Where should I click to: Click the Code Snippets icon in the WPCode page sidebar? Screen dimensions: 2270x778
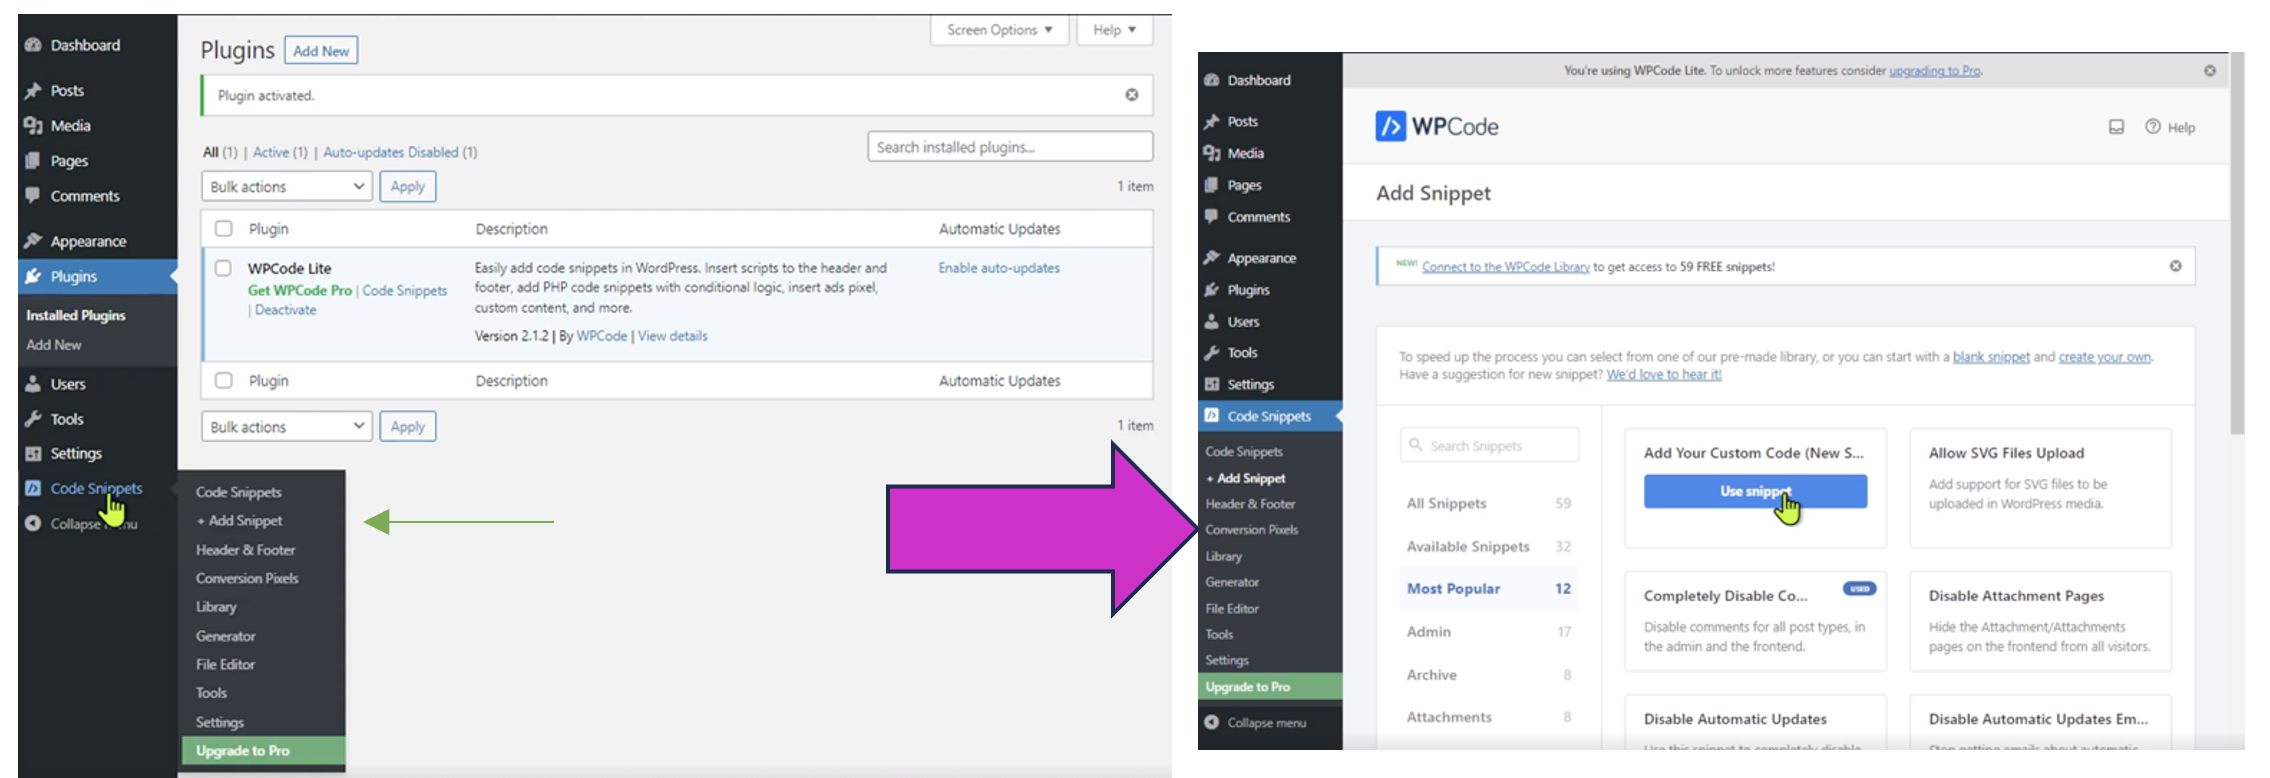tap(1212, 416)
